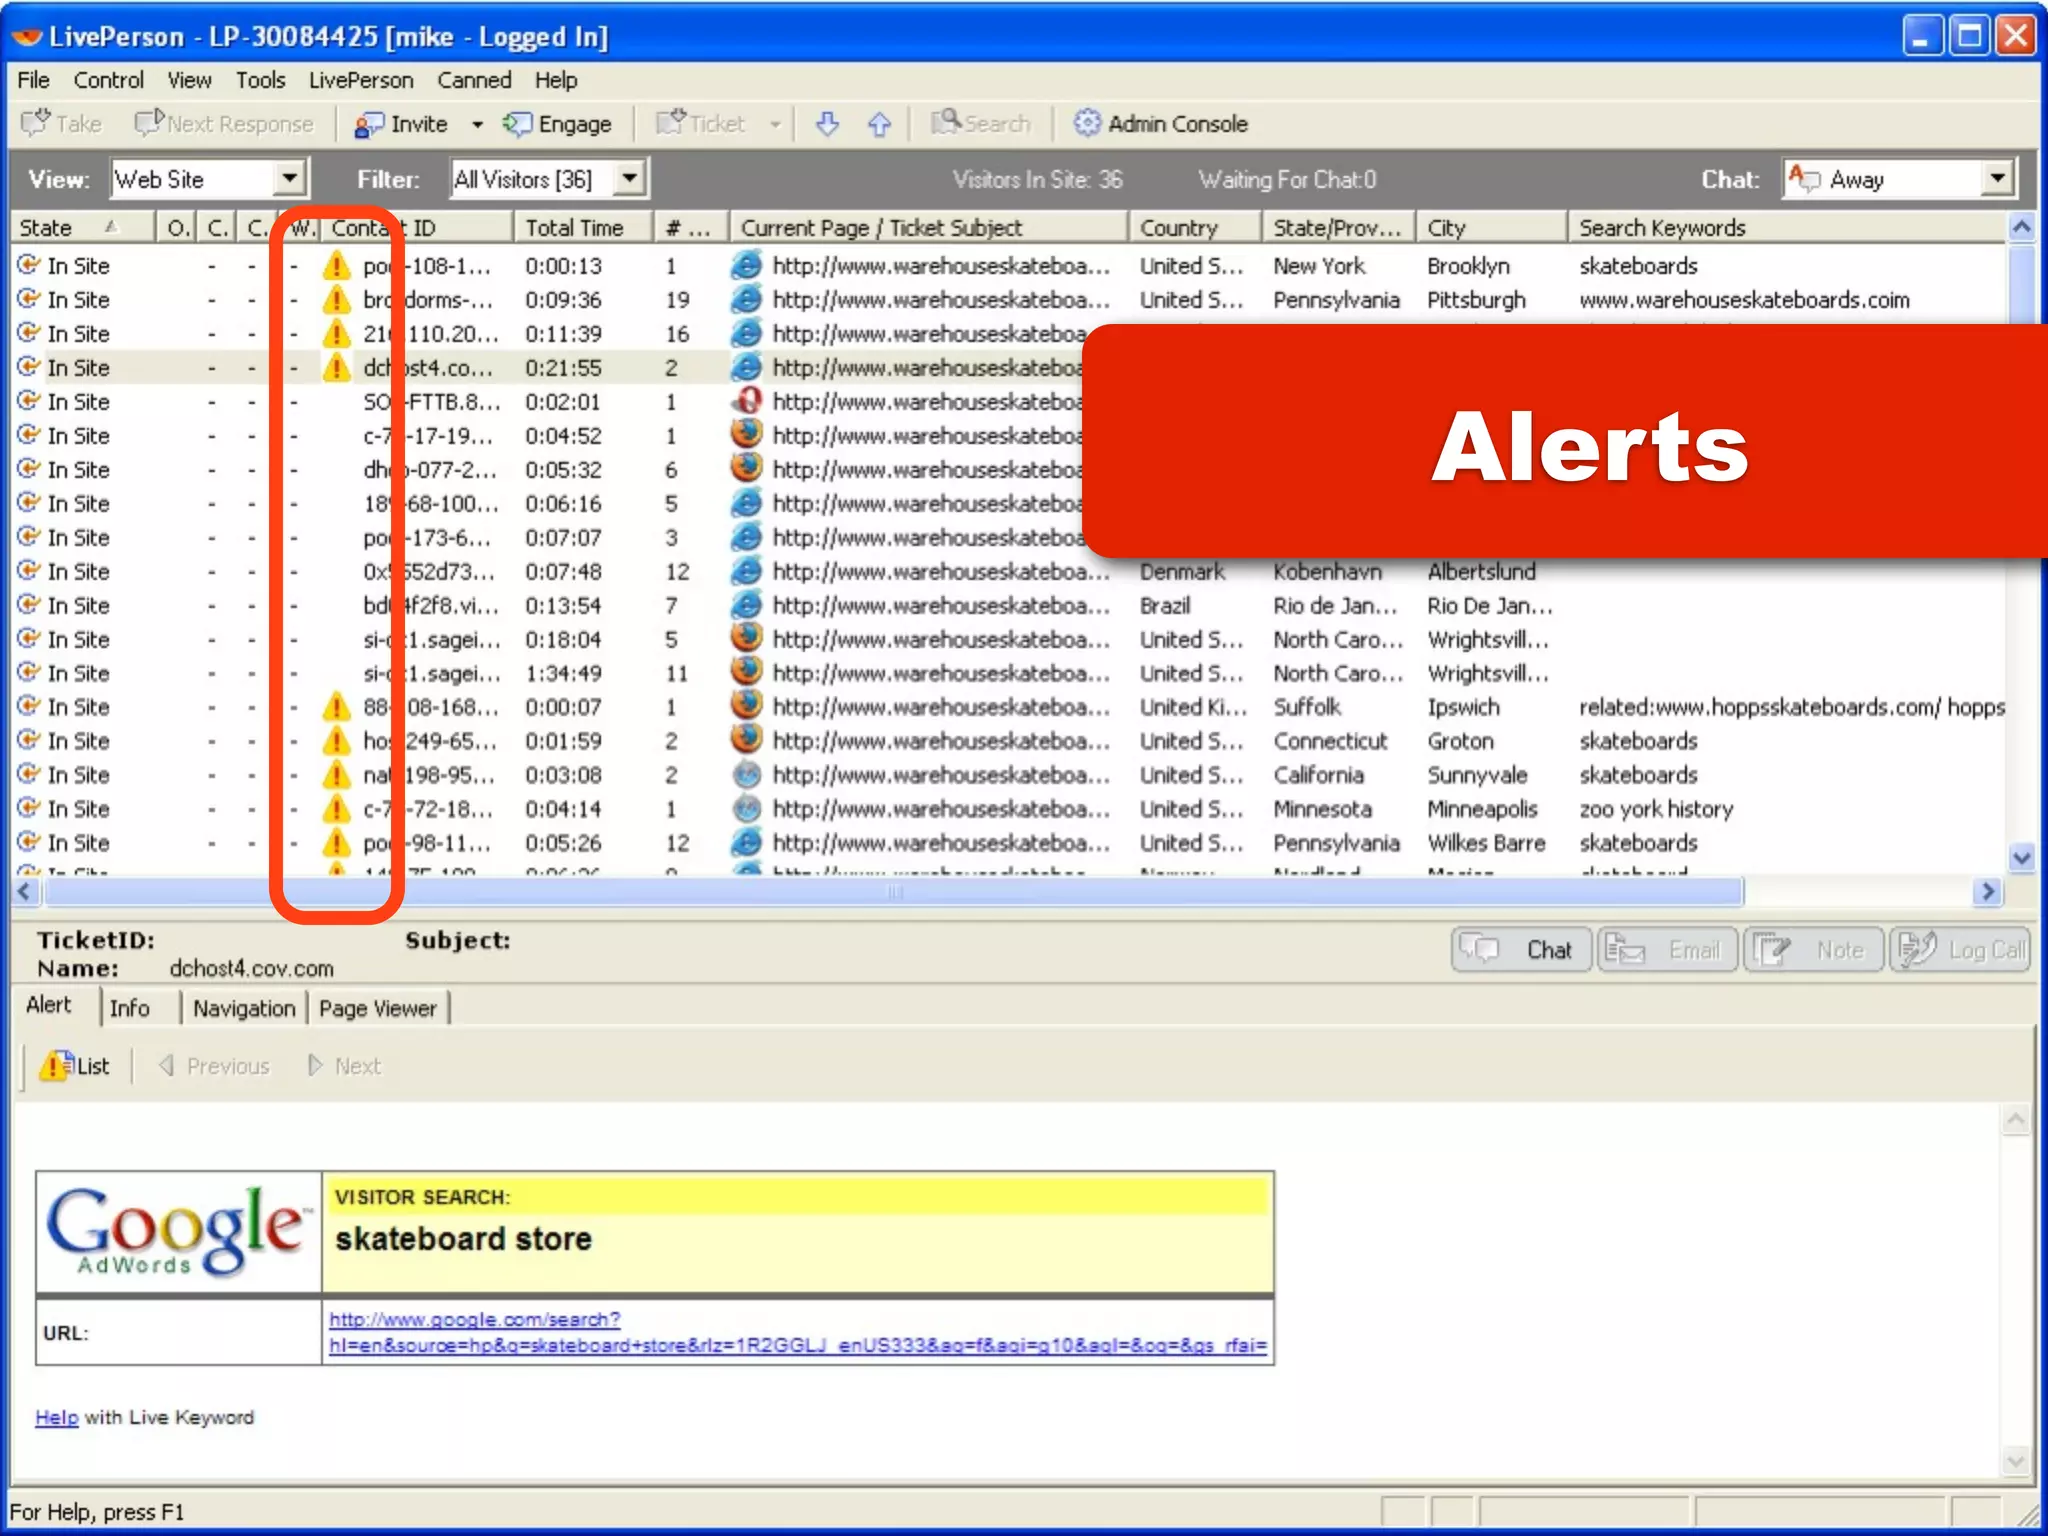Click the Ticket toolbar button
This screenshot has width=2048, height=1536.
tap(701, 124)
